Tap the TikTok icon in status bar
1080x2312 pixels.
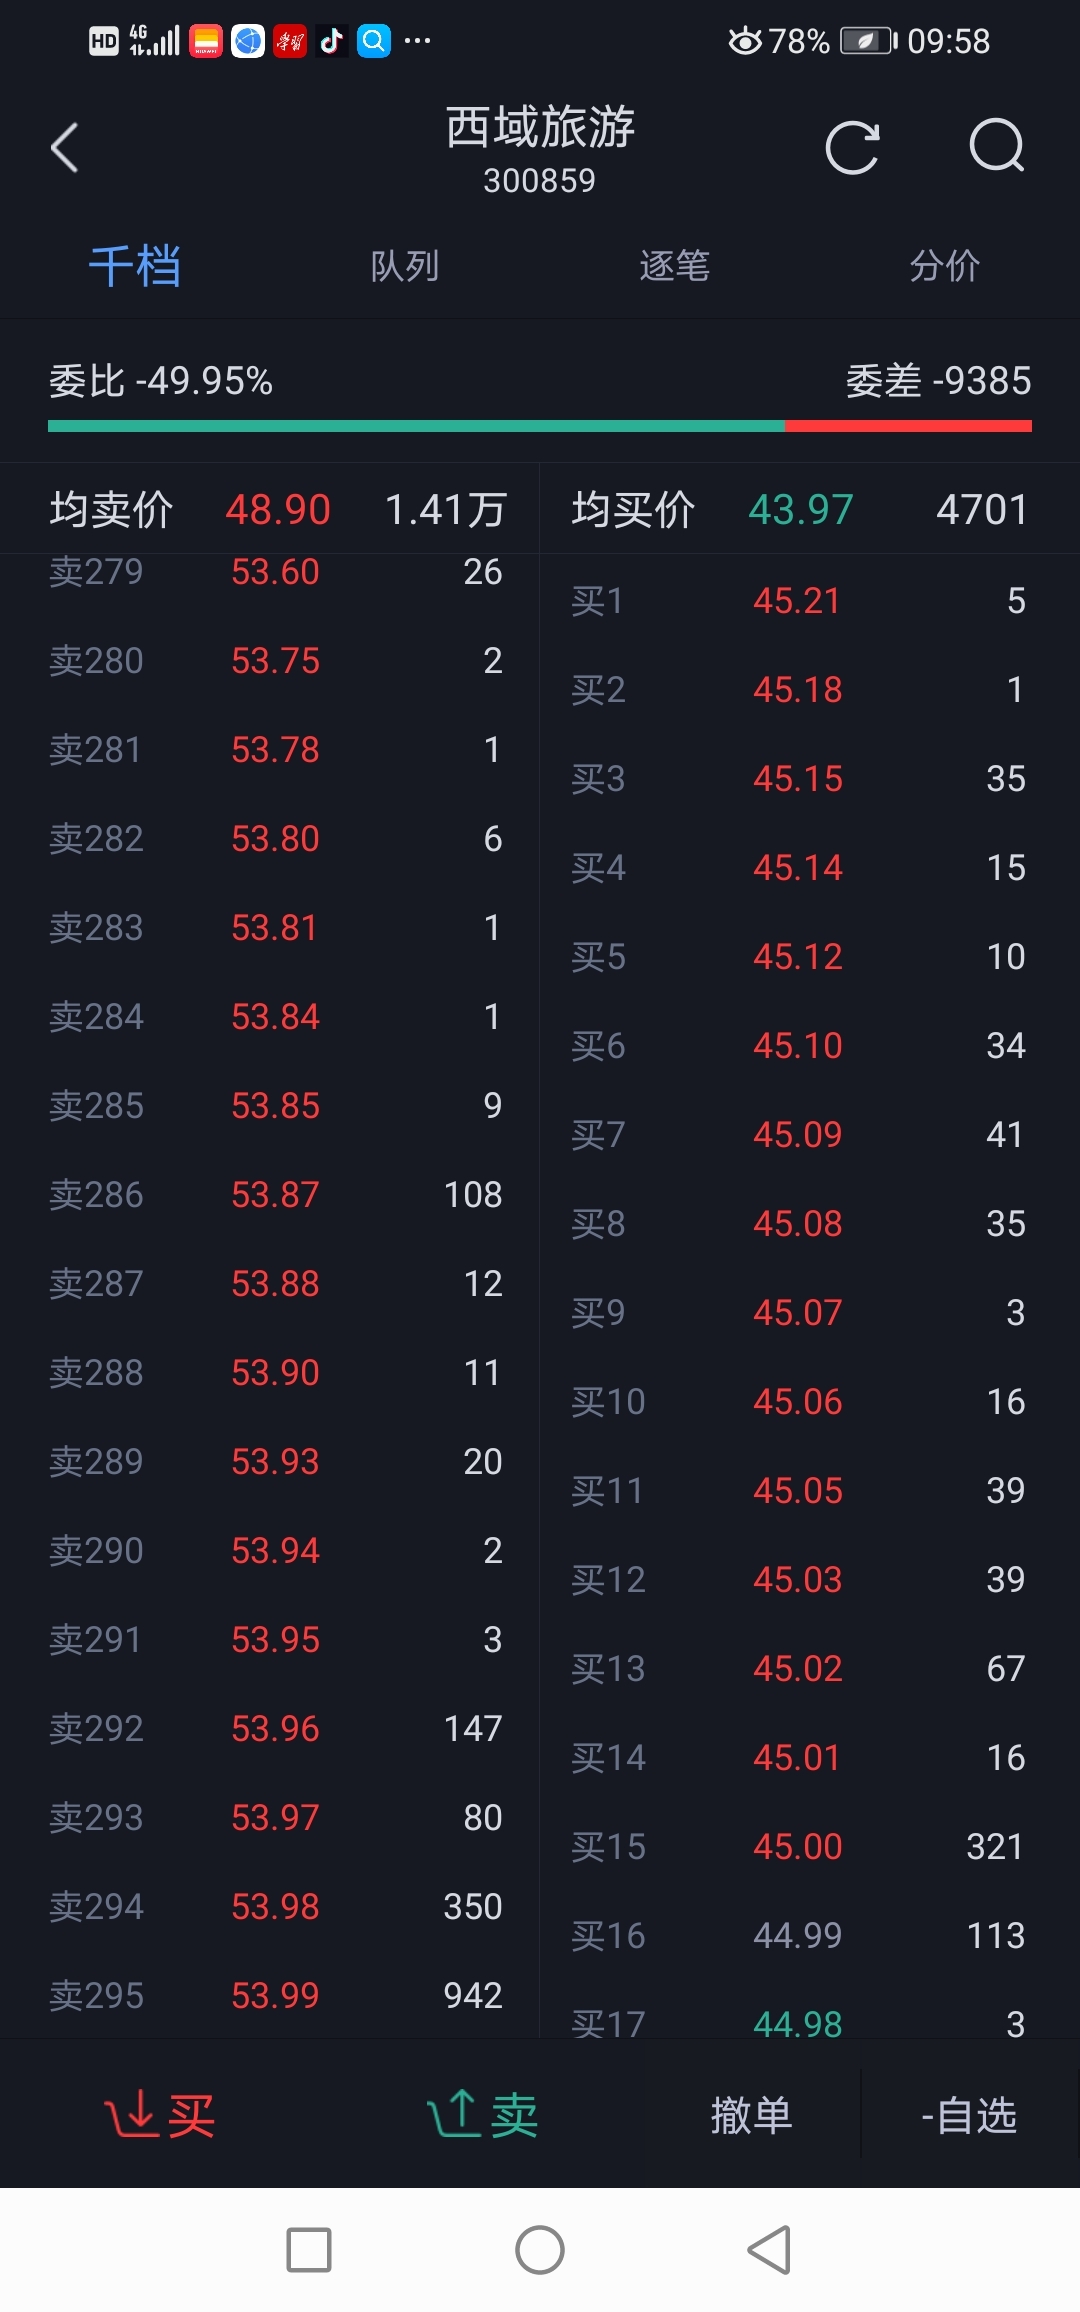pos(331,41)
